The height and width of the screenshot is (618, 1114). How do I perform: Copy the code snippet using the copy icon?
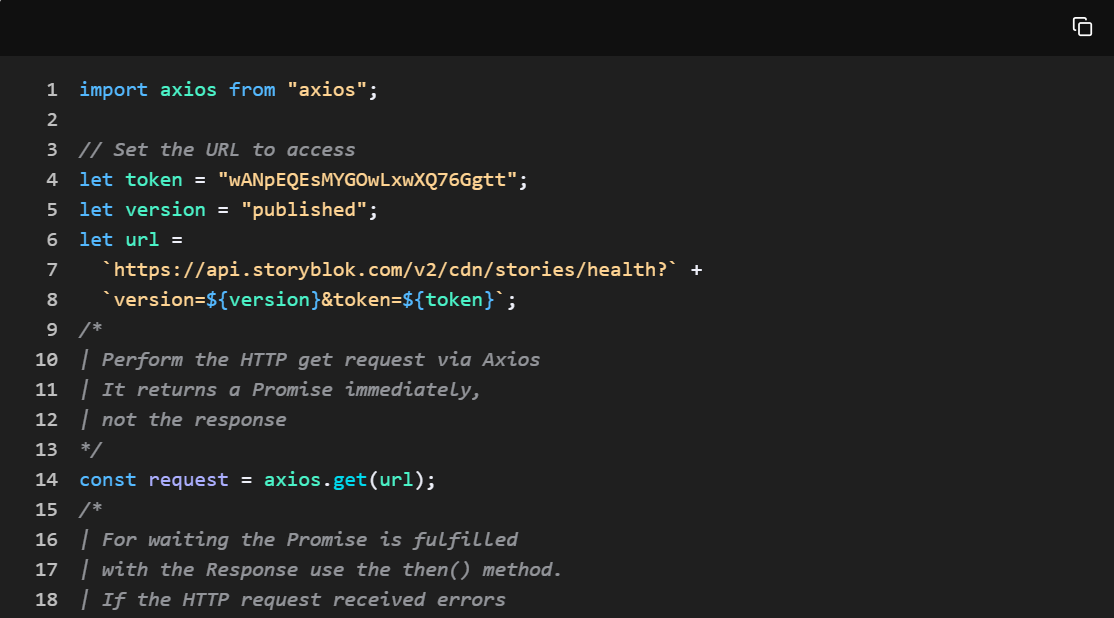(x=1082, y=27)
